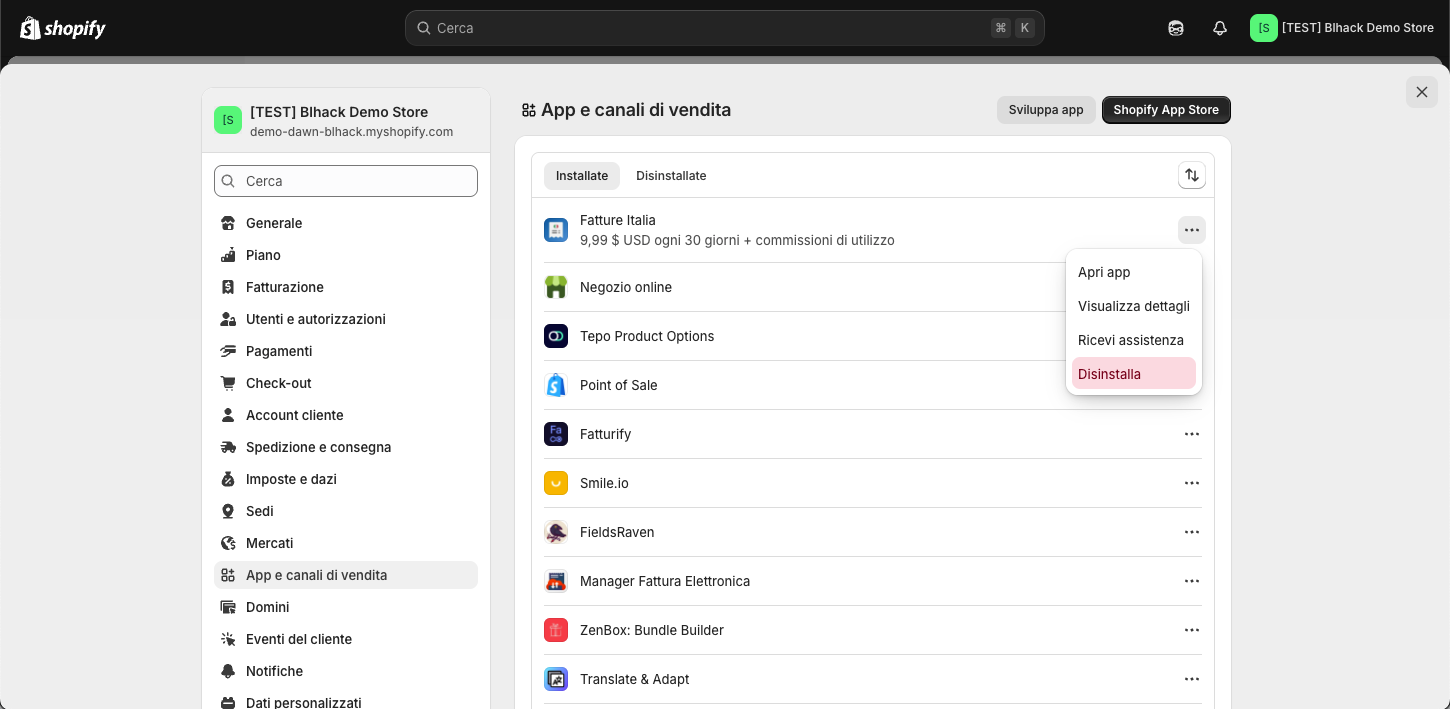This screenshot has width=1450, height=709.
Task: Click the Fatturify app icon
Action: (x=556, y=434)
